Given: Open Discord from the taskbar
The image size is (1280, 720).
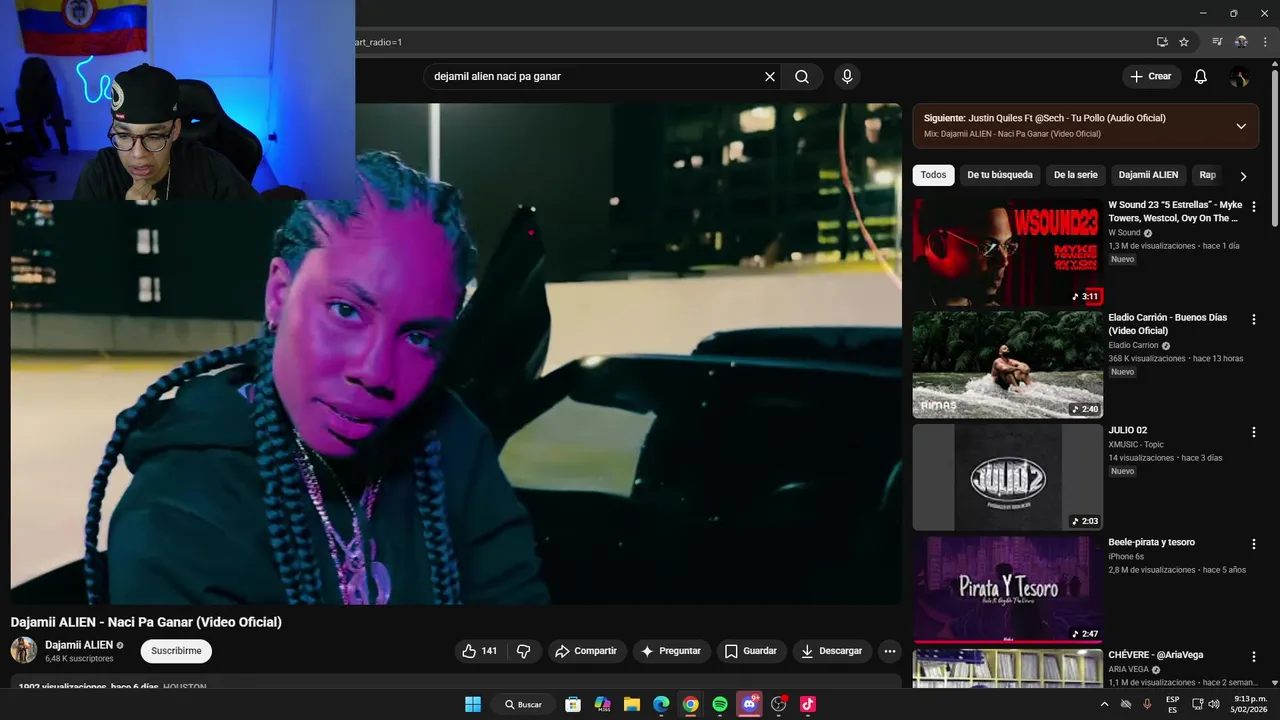Looking at the screenshot, I should 749,704.
